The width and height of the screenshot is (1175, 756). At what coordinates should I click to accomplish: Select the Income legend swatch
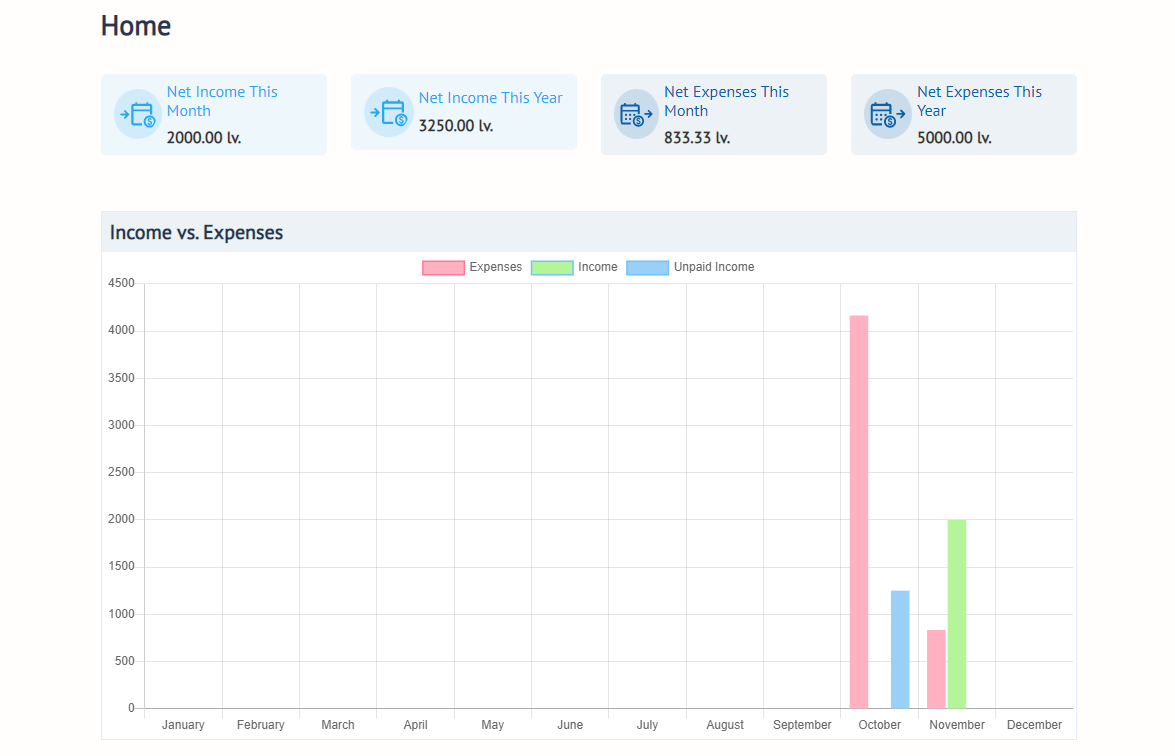(552, 267)
